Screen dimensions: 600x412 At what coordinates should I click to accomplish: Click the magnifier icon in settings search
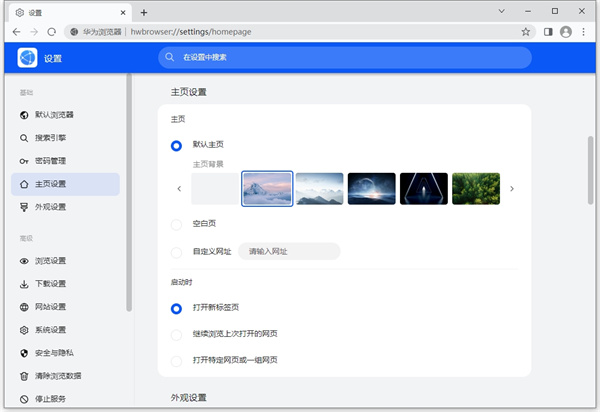(170, 57)
